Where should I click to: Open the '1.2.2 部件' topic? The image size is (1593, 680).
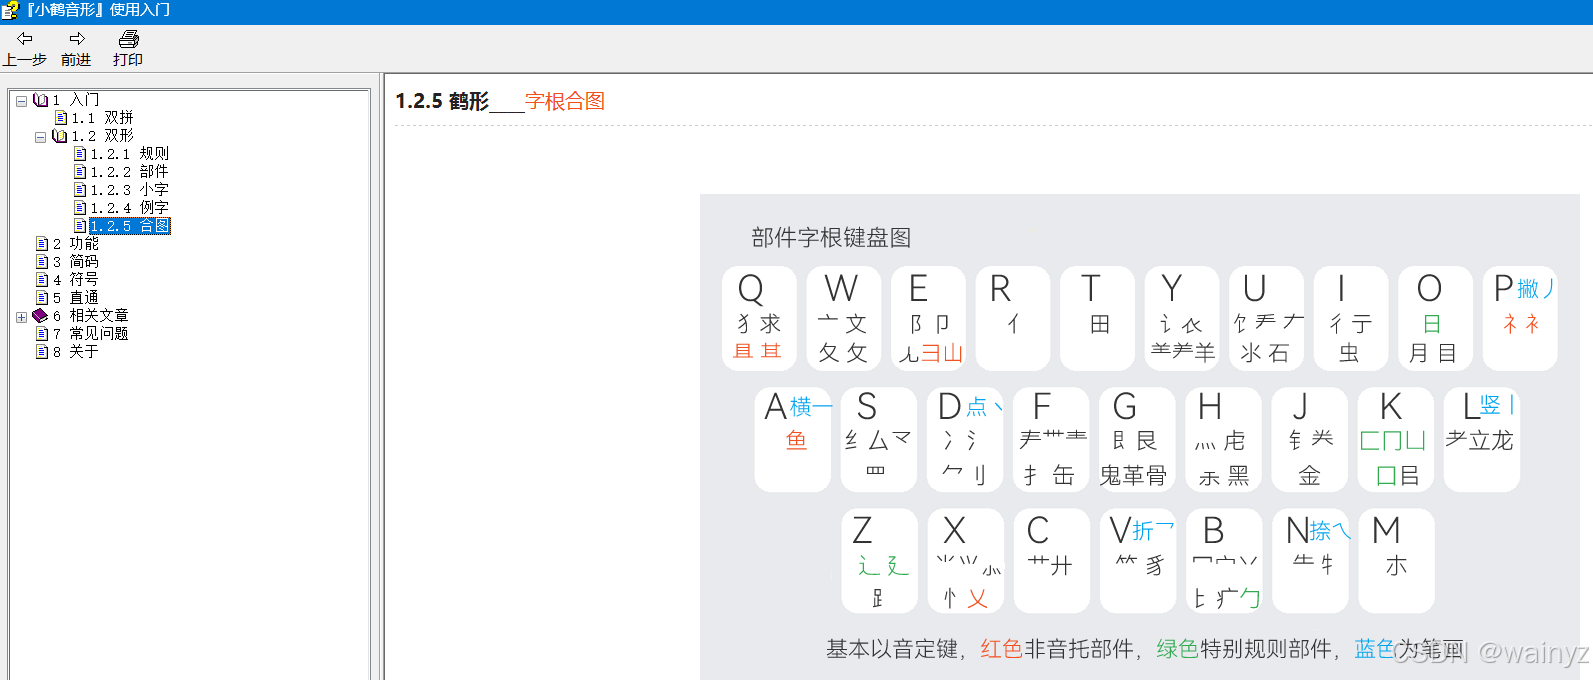tap(129, 172)
